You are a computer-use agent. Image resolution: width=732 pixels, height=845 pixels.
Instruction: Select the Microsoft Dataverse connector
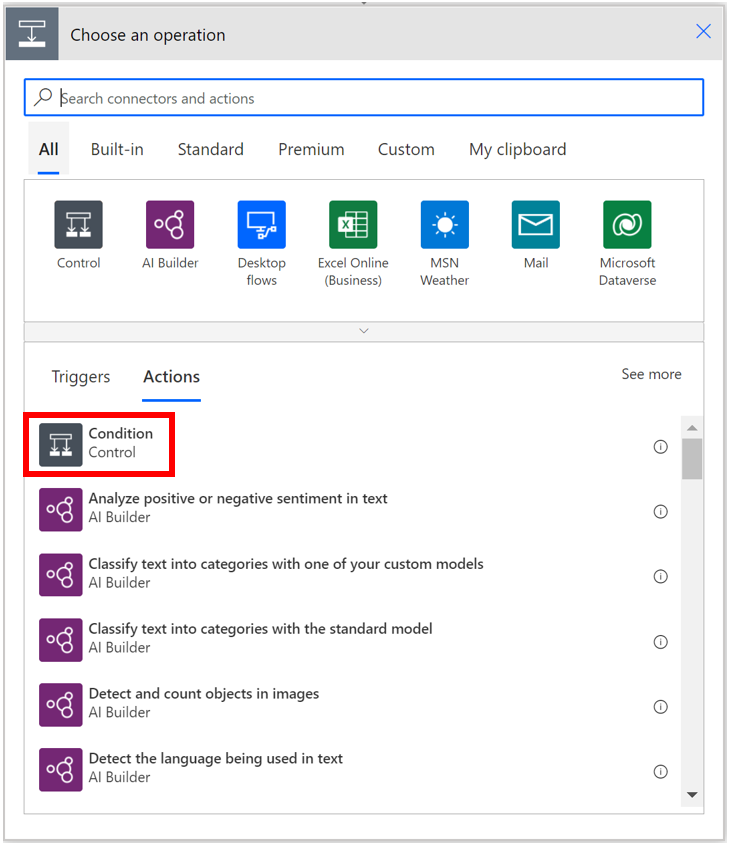pos(626,224)
